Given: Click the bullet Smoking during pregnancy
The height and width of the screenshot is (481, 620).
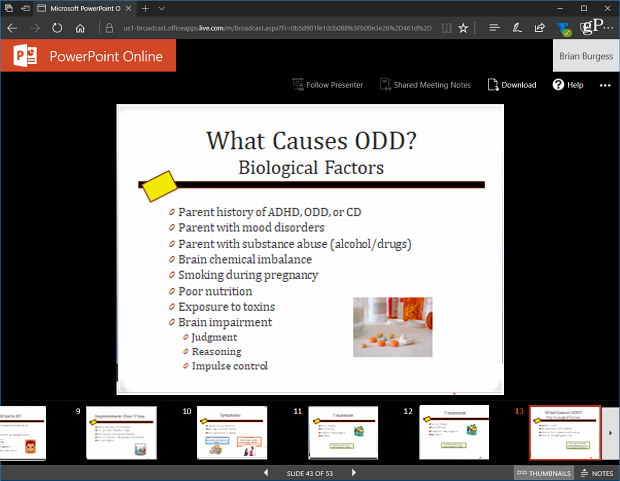Looking at the screenshot, I should (x=248, y=275).
